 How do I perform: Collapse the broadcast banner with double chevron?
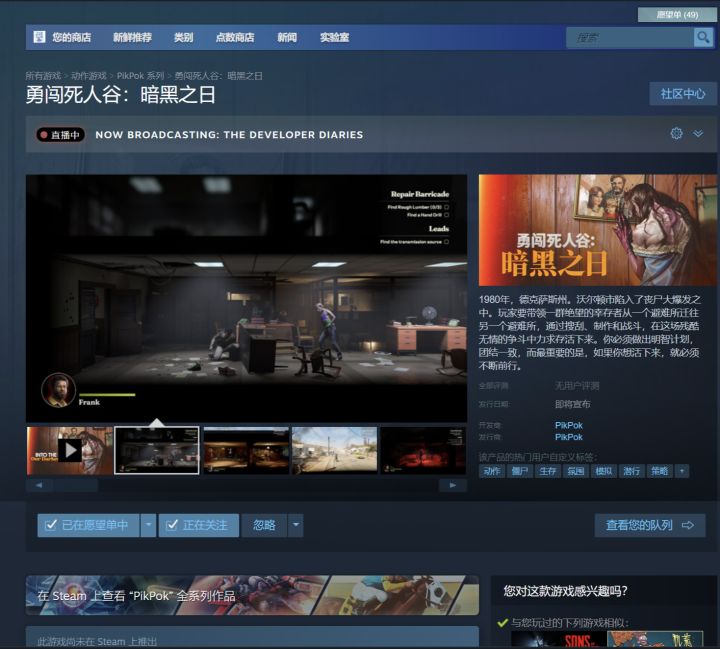698,134
